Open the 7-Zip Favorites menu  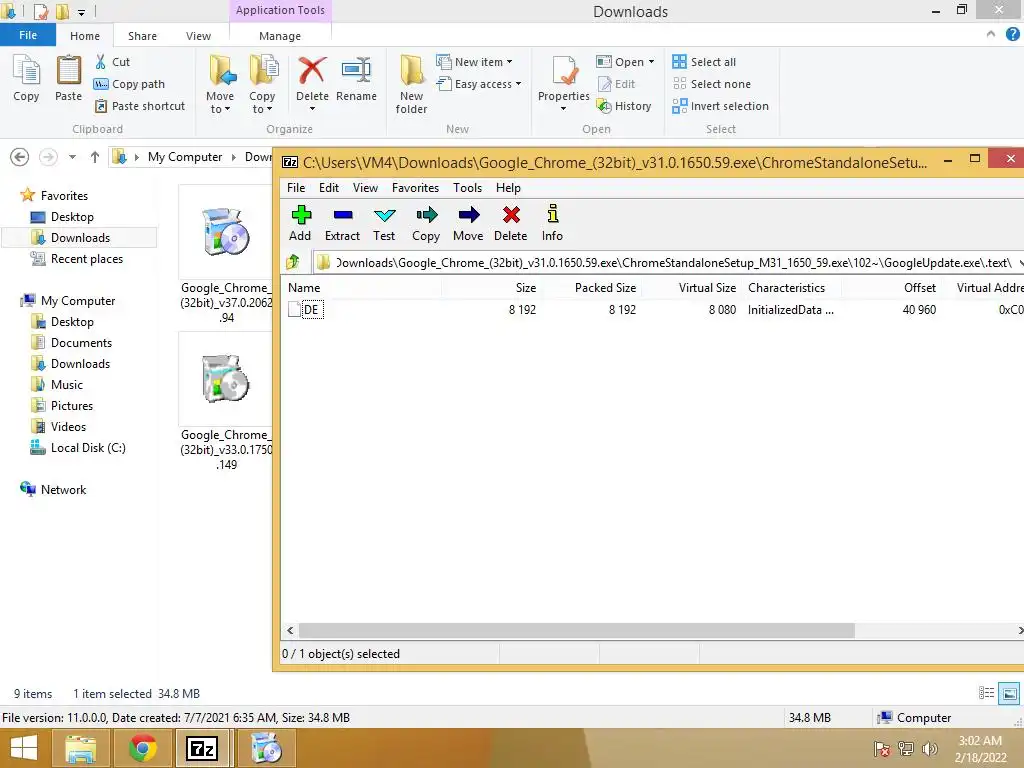pos(415,188)
